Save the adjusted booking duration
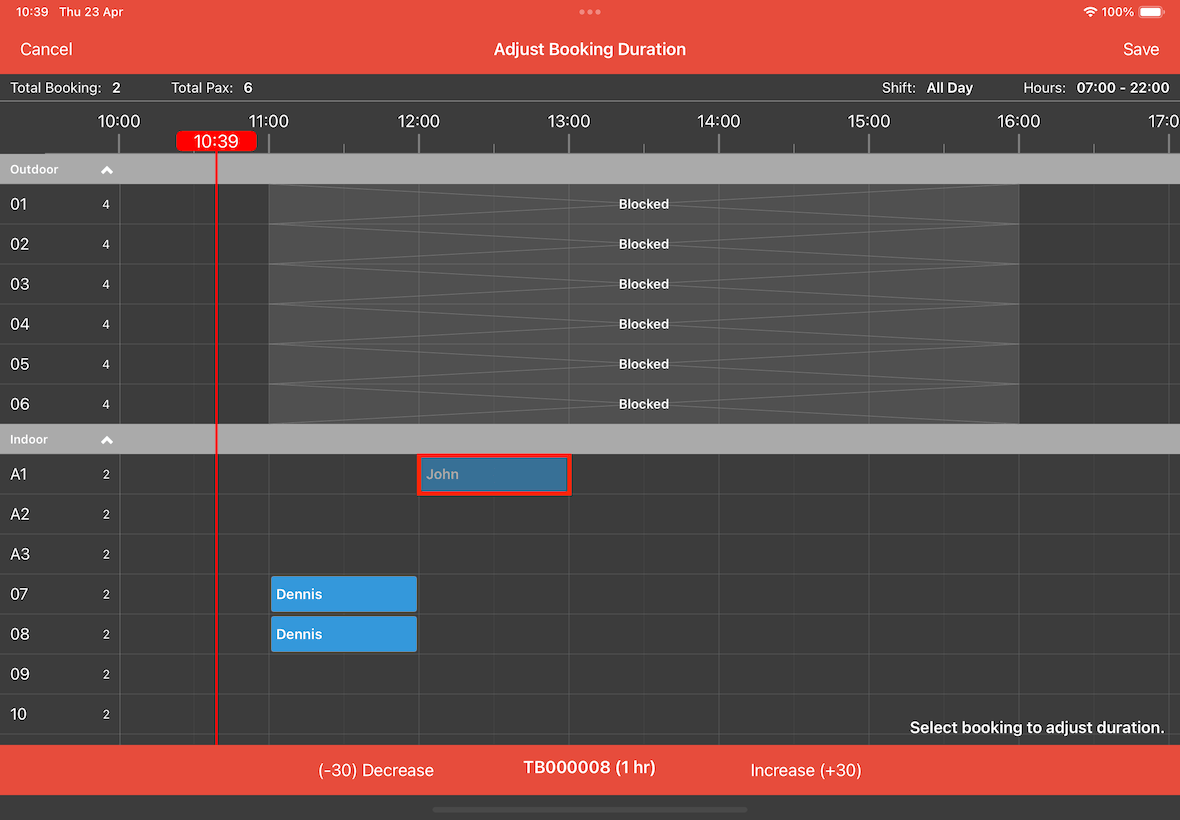The width and height of the screenshot is (1180, 820). 1140,50
